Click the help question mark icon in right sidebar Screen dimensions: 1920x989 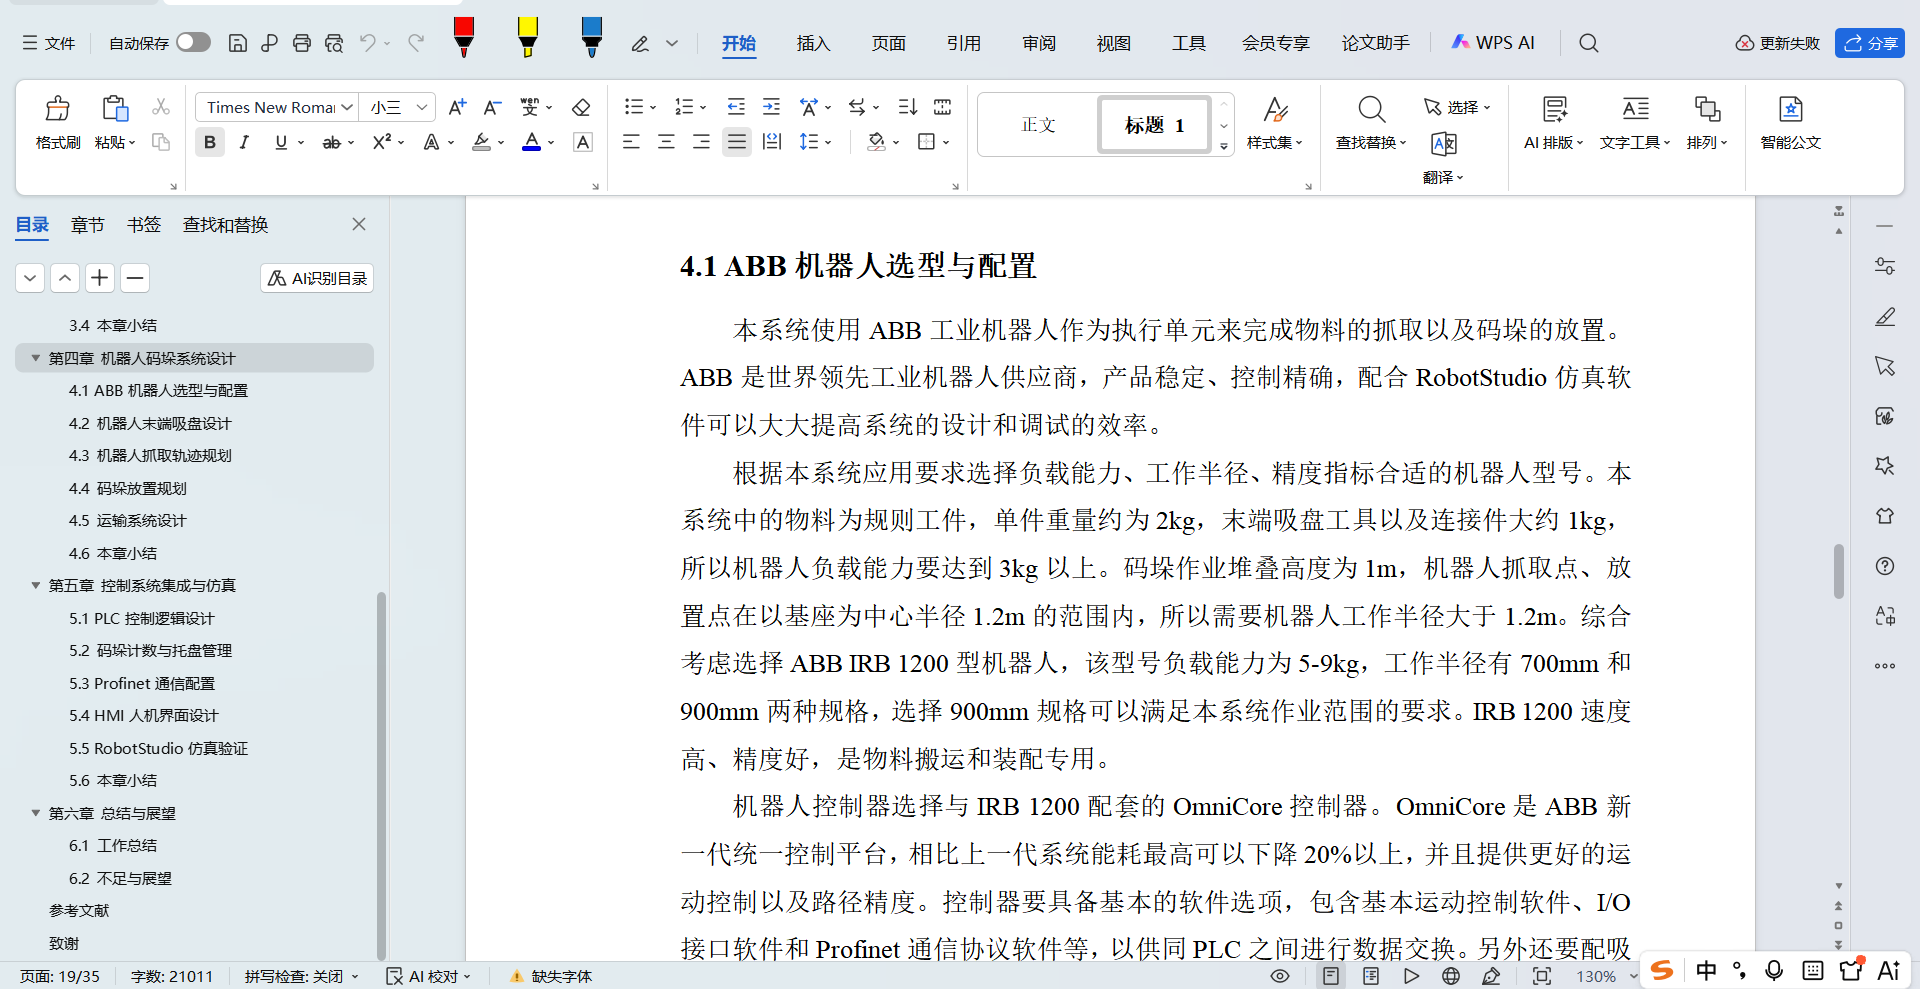pos(1885,566)
